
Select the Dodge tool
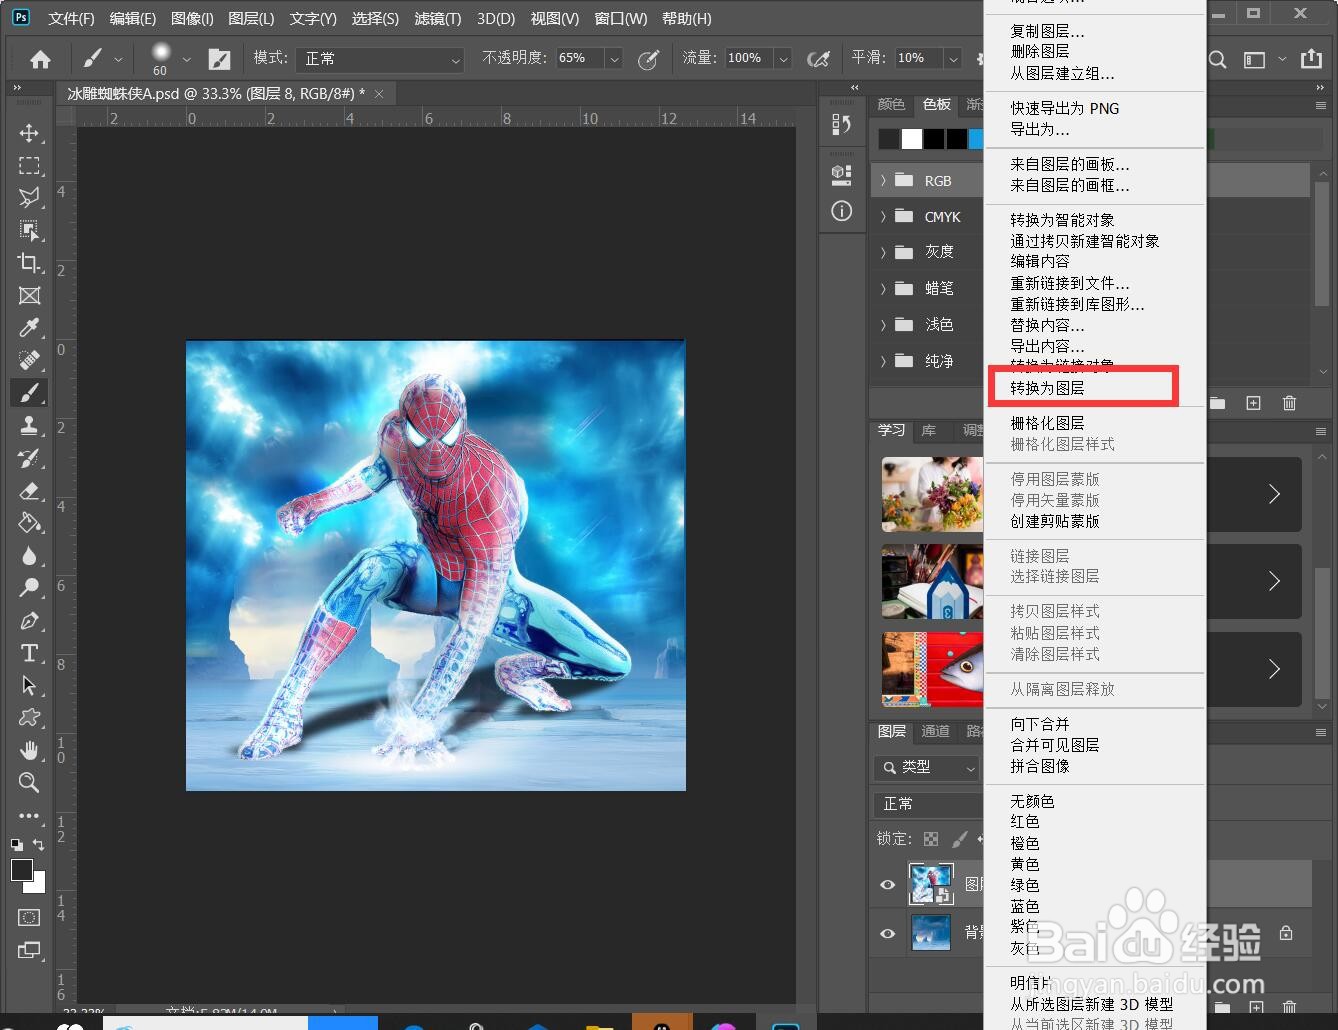pos(29,588)
